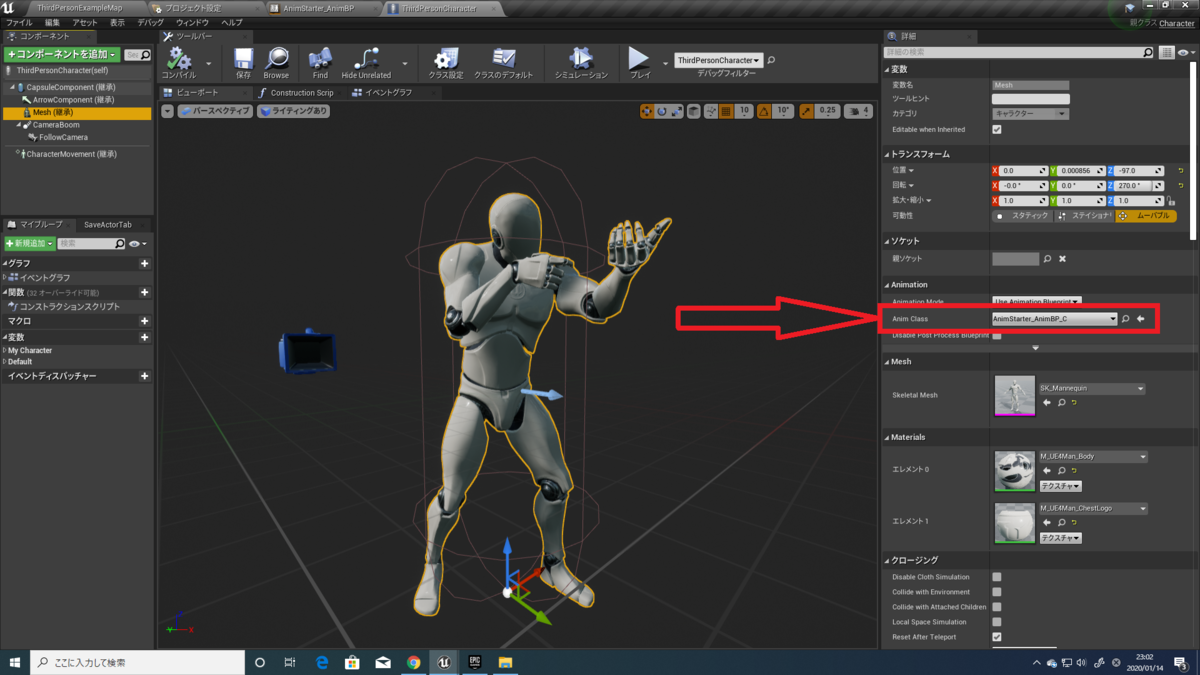Open エレメント 0 material dropdown M_UE4Man_Body

1093,457
